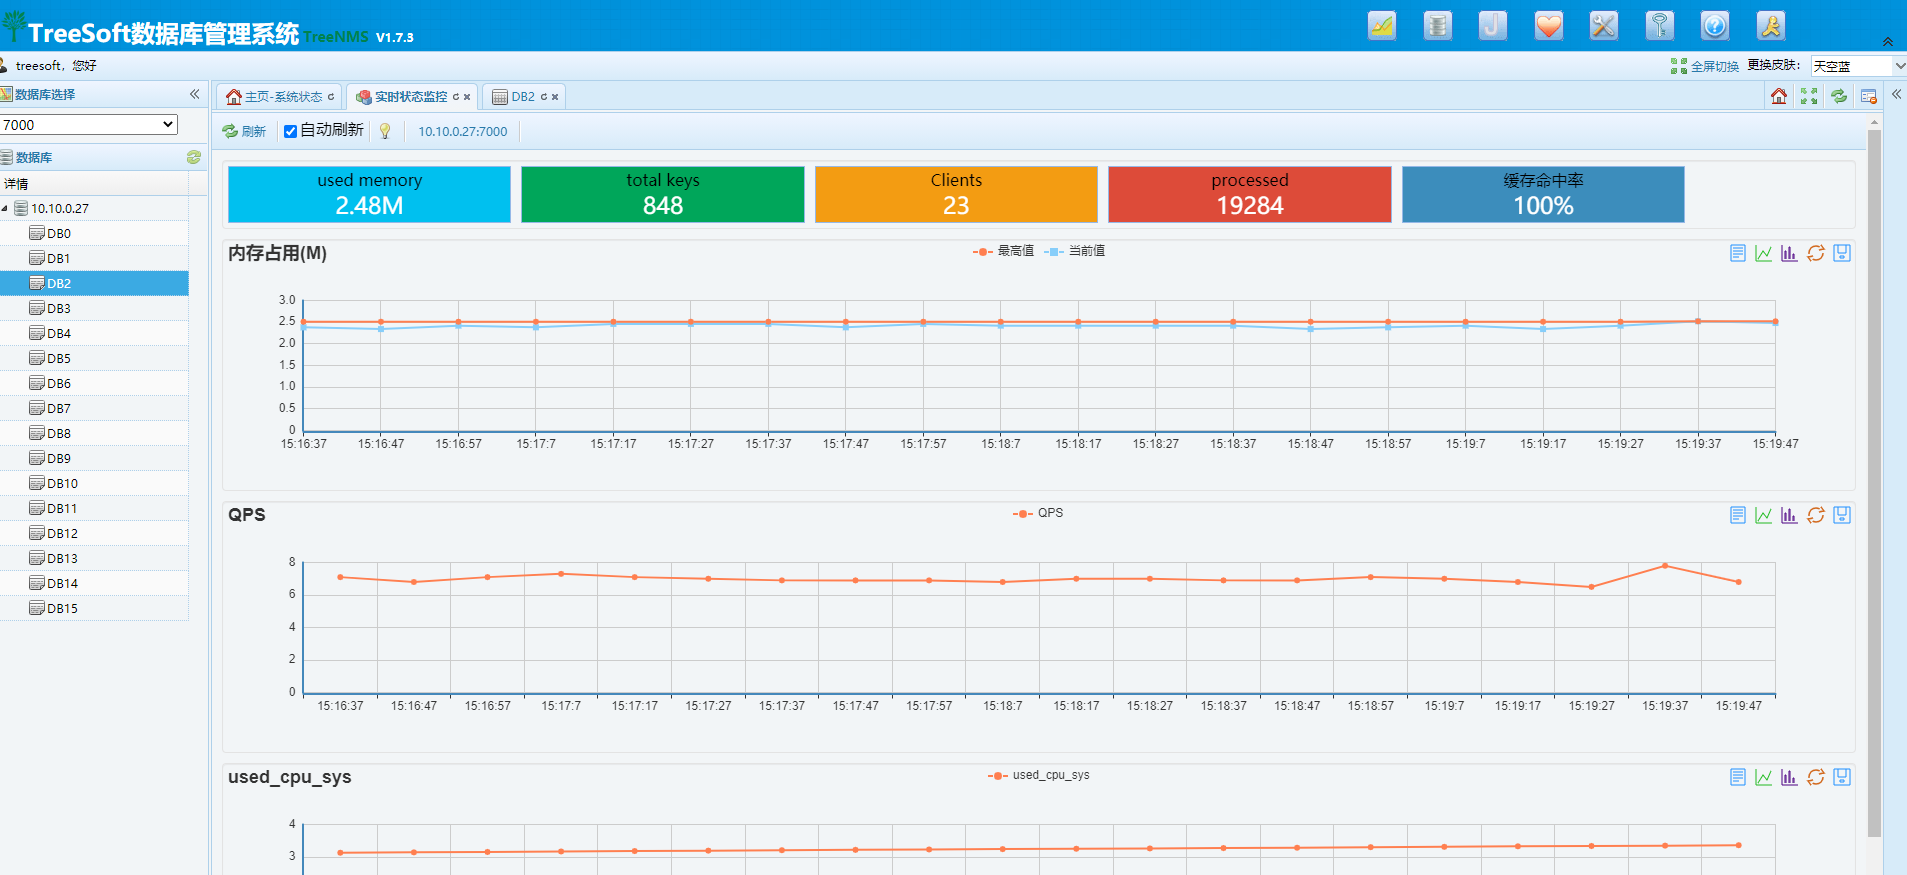This screenshot has height=875, width=1907.
Task: Switch memory chart to bar chart view
Action: pyautogui.click(x=1789, y=253)
